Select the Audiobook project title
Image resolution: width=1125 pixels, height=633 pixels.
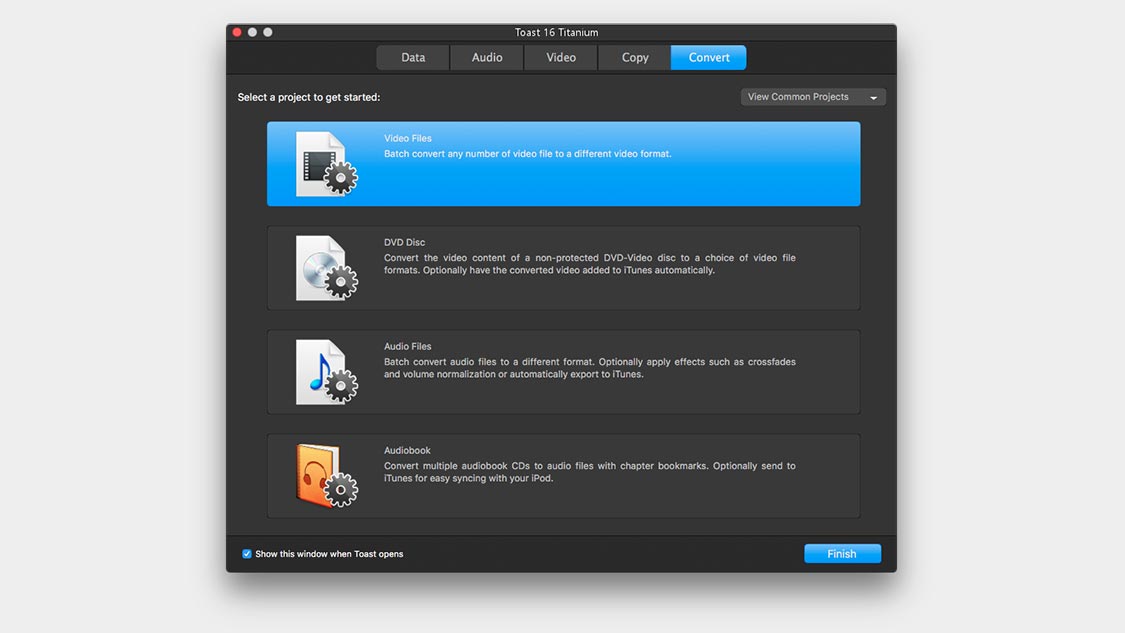[x=407, y=451]
